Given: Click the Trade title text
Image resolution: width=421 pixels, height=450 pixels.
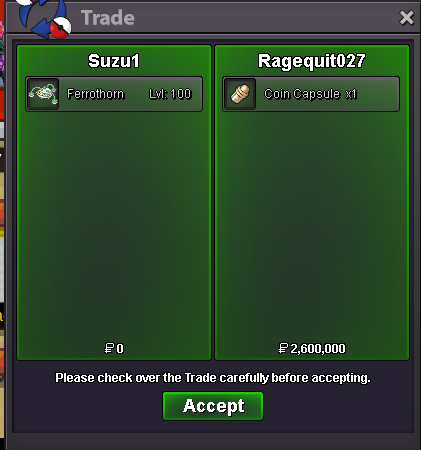Looking at the screenshot, I should 108,18.
